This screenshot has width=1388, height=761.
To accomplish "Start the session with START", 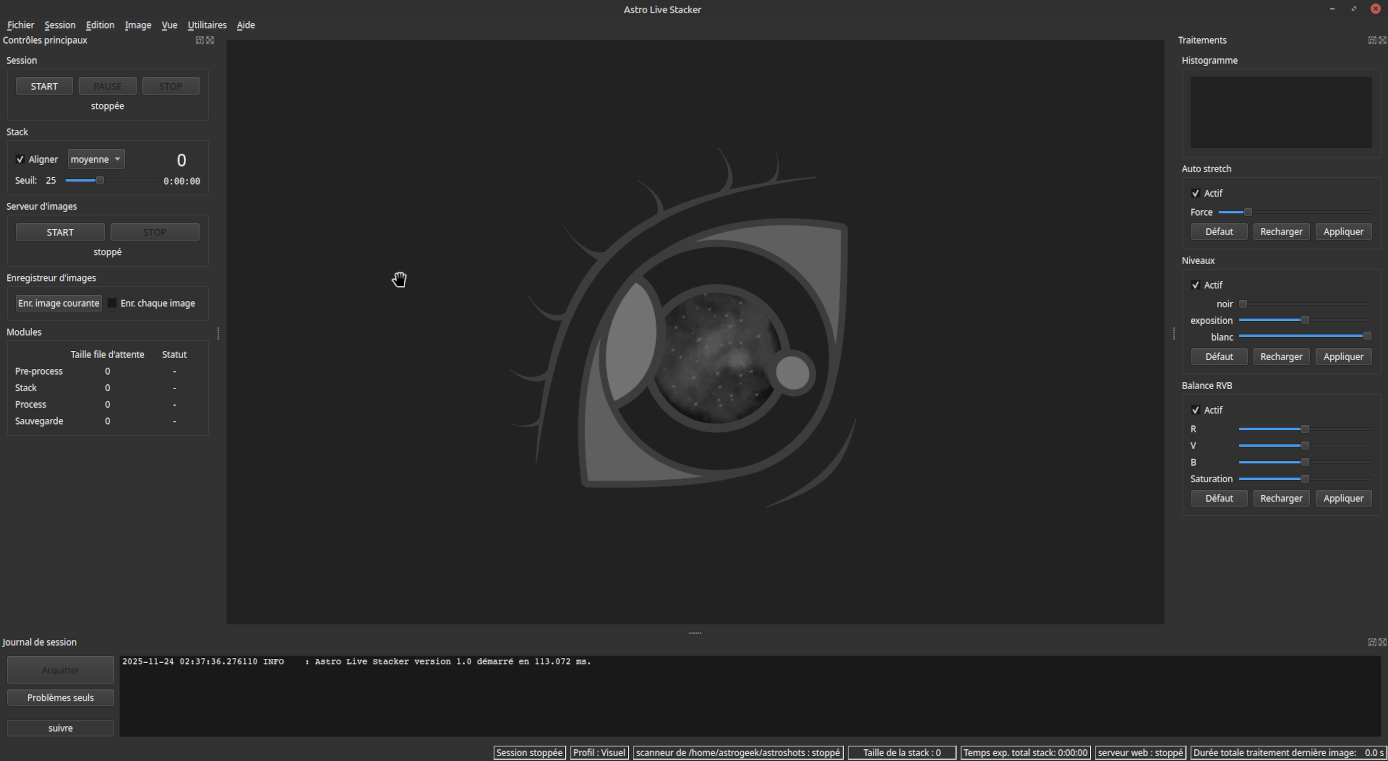I will coord(43,86).
